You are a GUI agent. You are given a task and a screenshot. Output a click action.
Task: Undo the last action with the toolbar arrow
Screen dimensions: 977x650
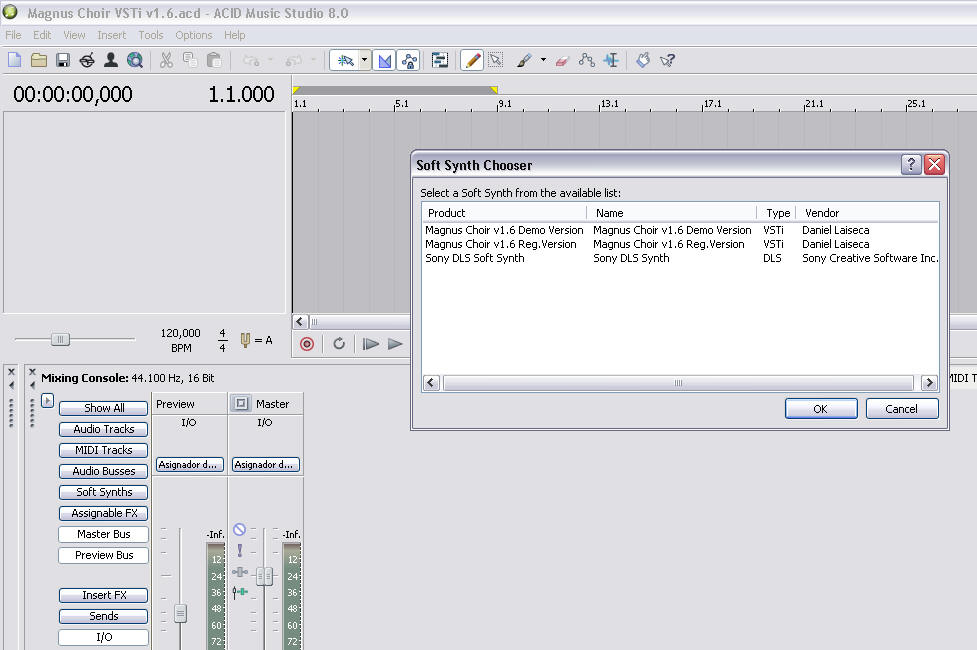[251, 60]
